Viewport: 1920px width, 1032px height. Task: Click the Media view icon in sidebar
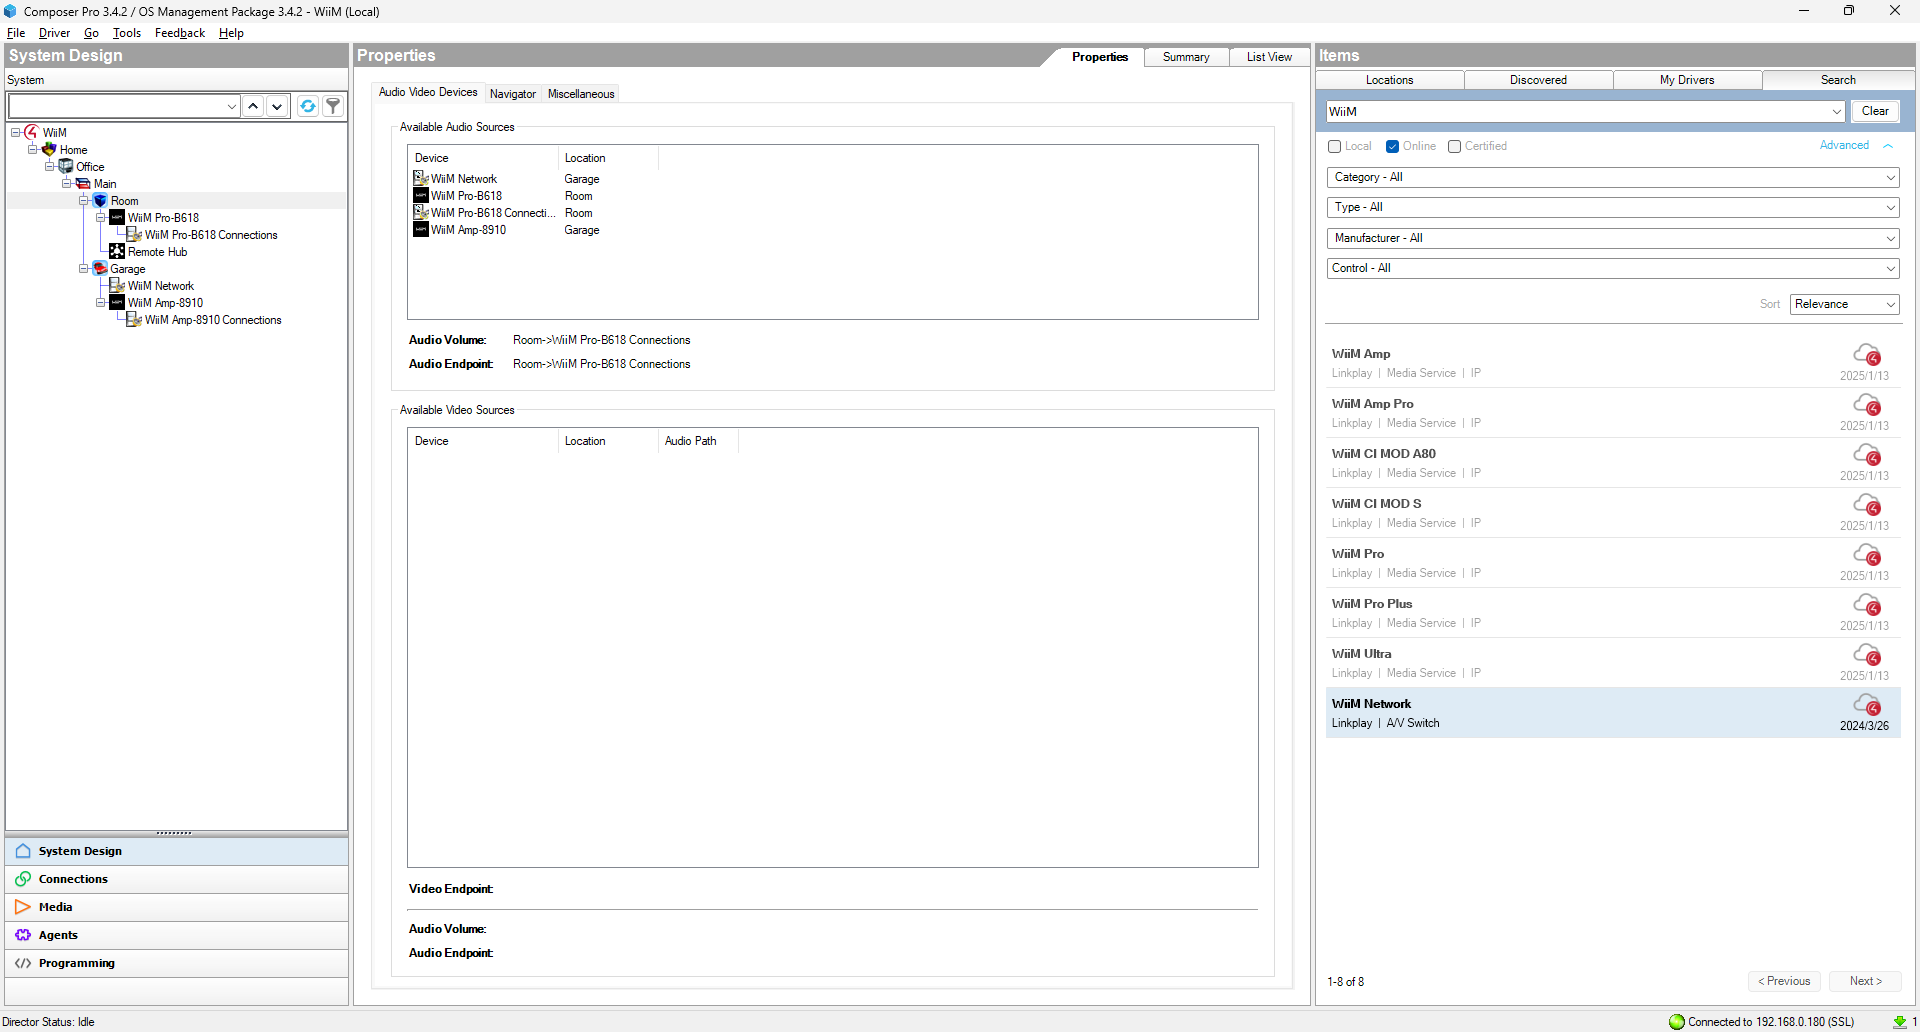coord(23,906)
